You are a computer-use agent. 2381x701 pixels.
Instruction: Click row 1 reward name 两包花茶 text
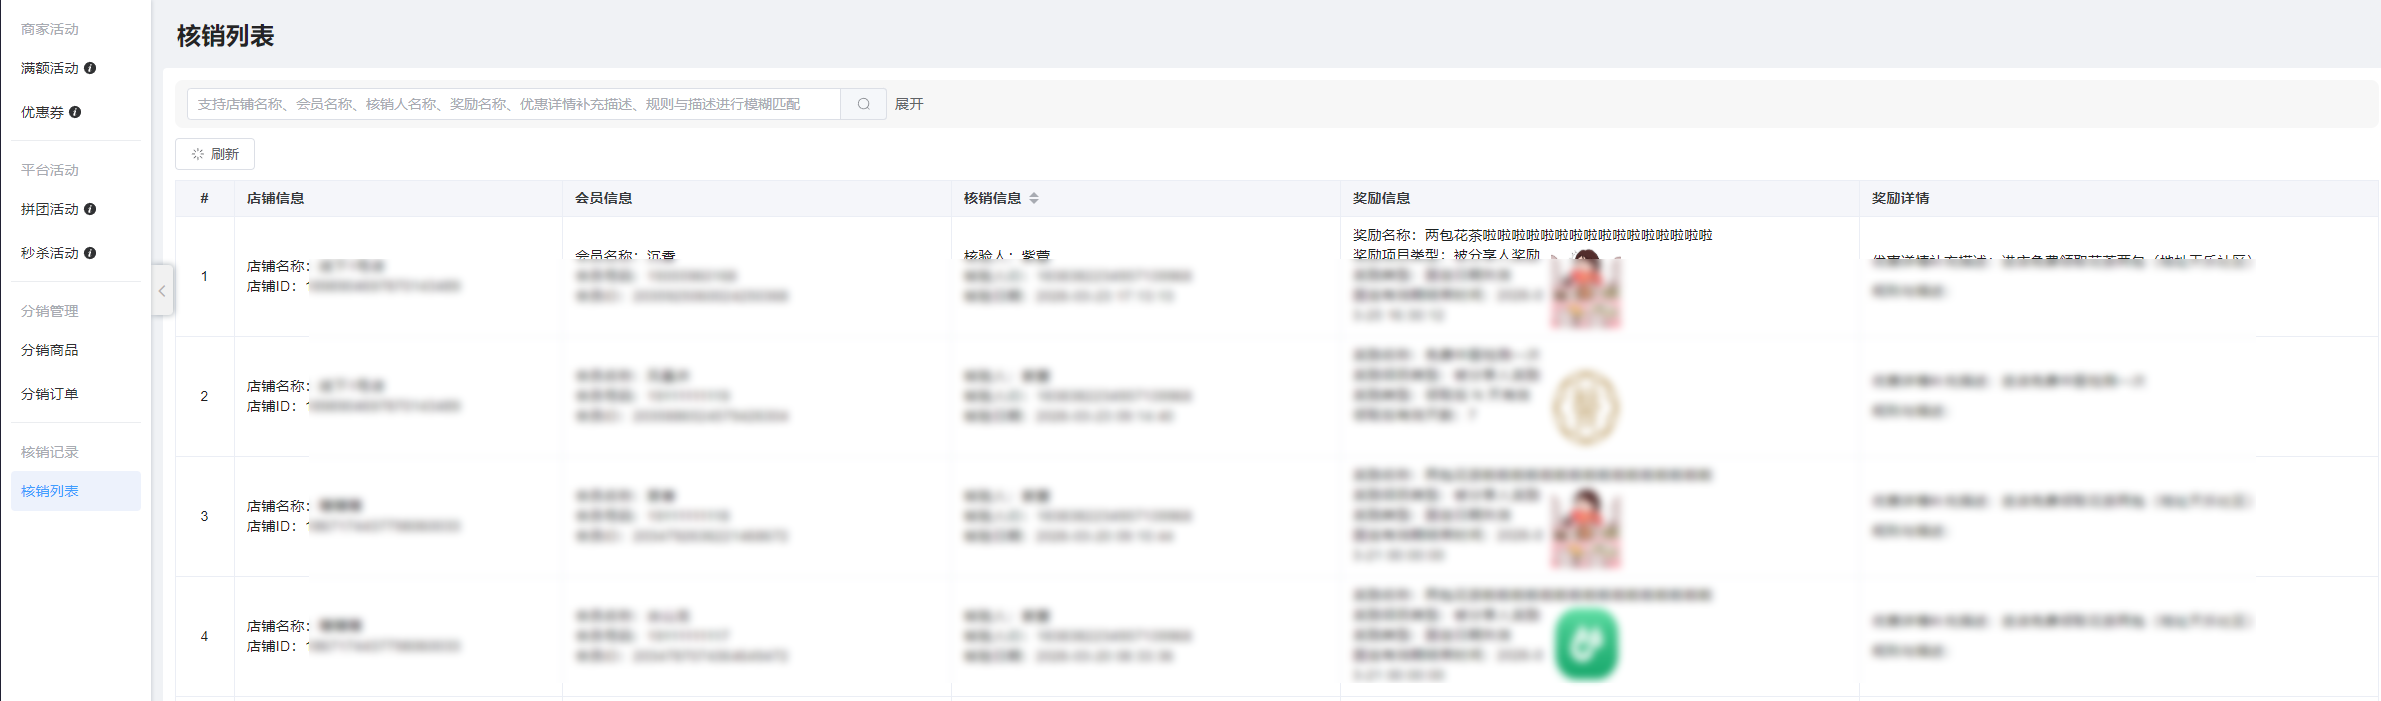(1568, 235)
